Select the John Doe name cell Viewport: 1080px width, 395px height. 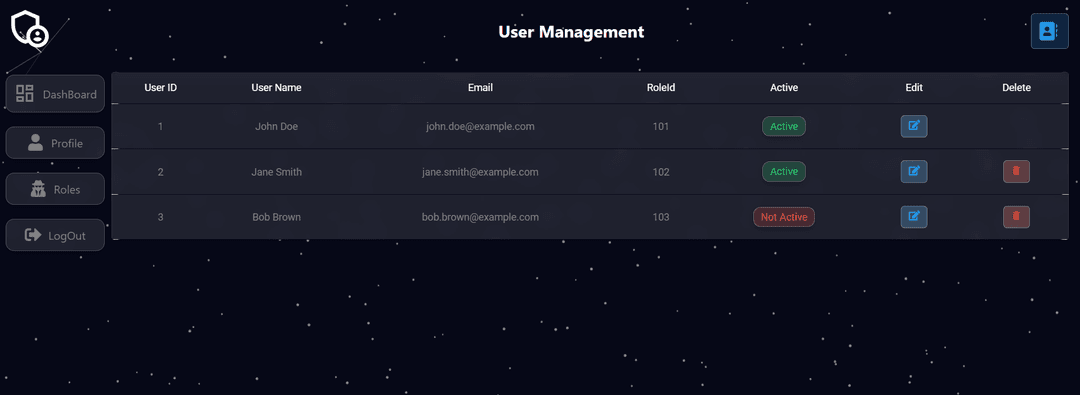(x=276, y=126)
